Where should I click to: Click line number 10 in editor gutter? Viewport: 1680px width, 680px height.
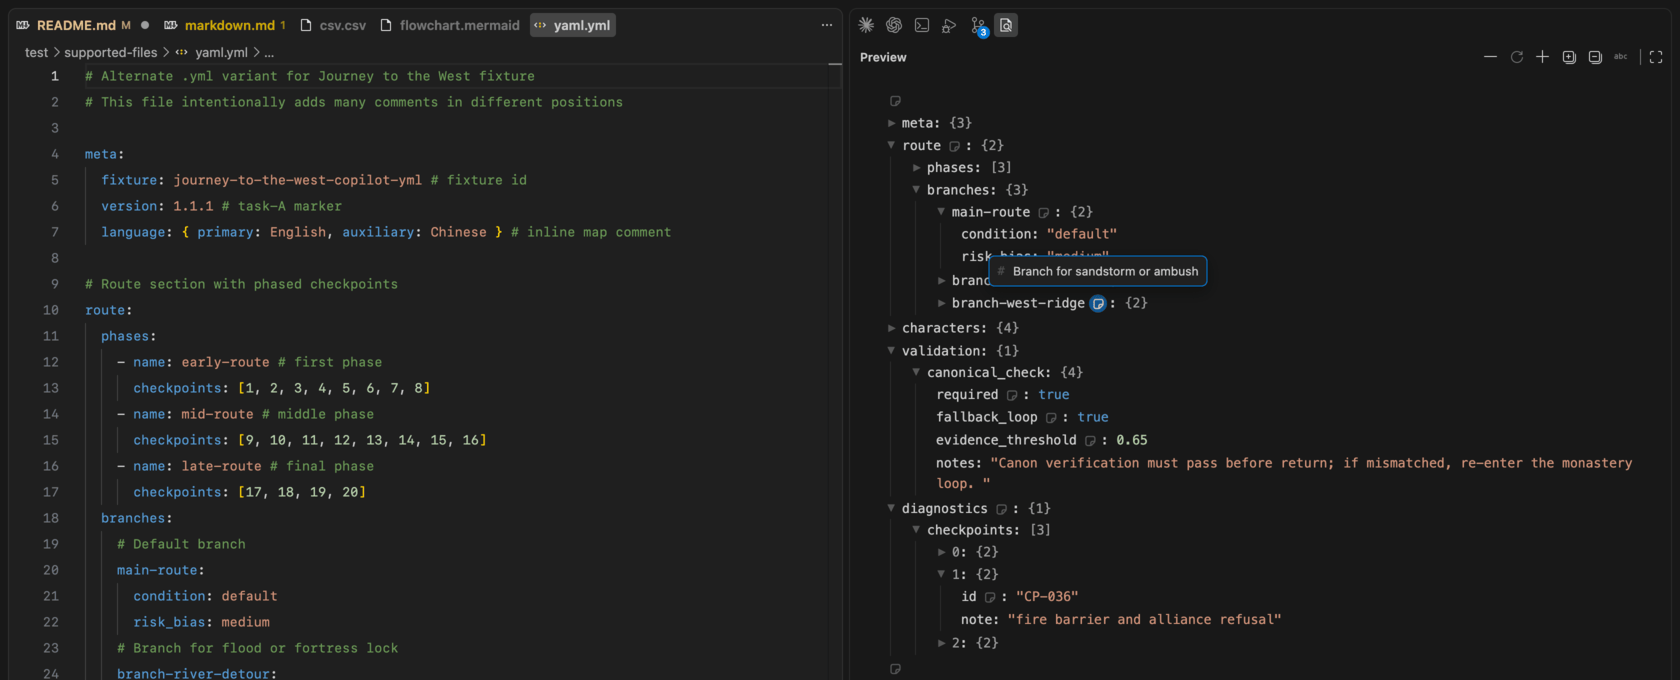51,310
